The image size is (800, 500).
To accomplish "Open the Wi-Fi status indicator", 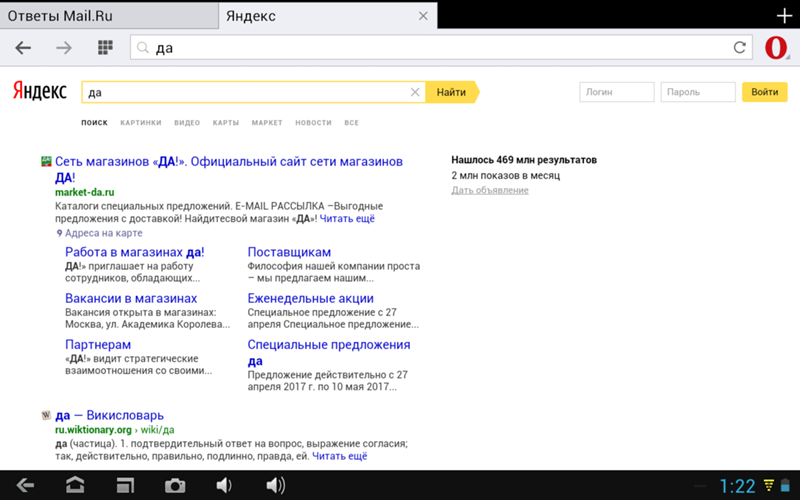I will (768, 485).
